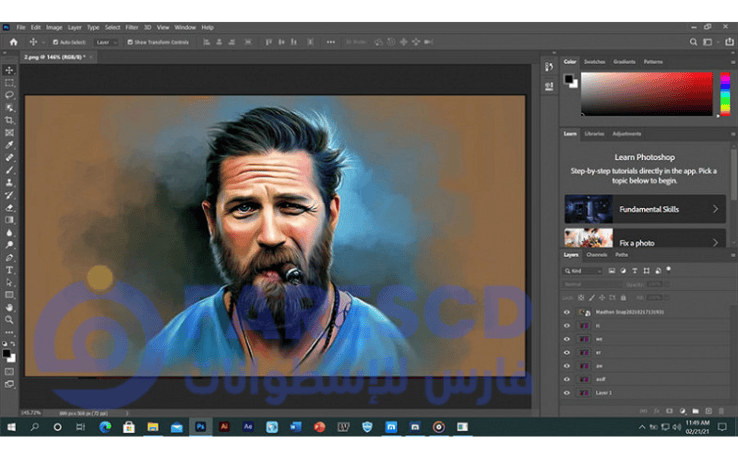Select the Brush tool
Viewport: 738px width, 458px height.
click(x=9, y=170)
